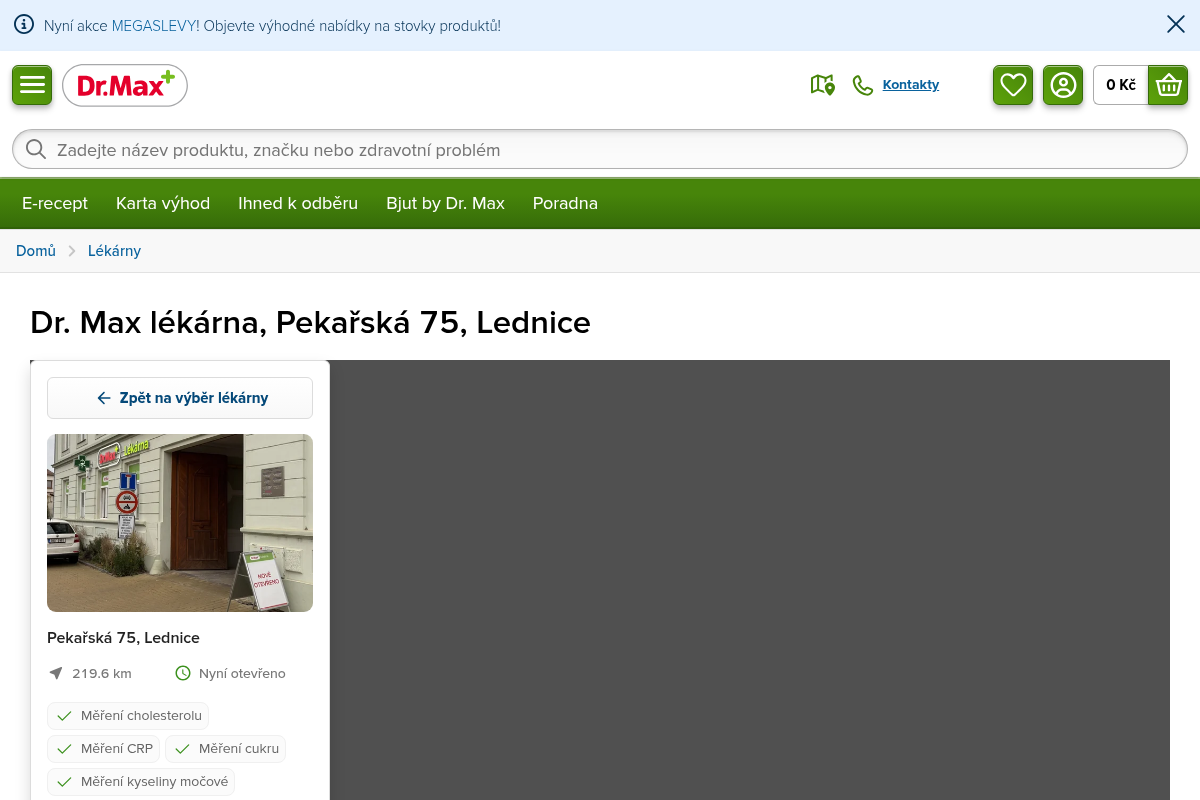
Task: Open favorites heart icon
Action: [1013, 85]
